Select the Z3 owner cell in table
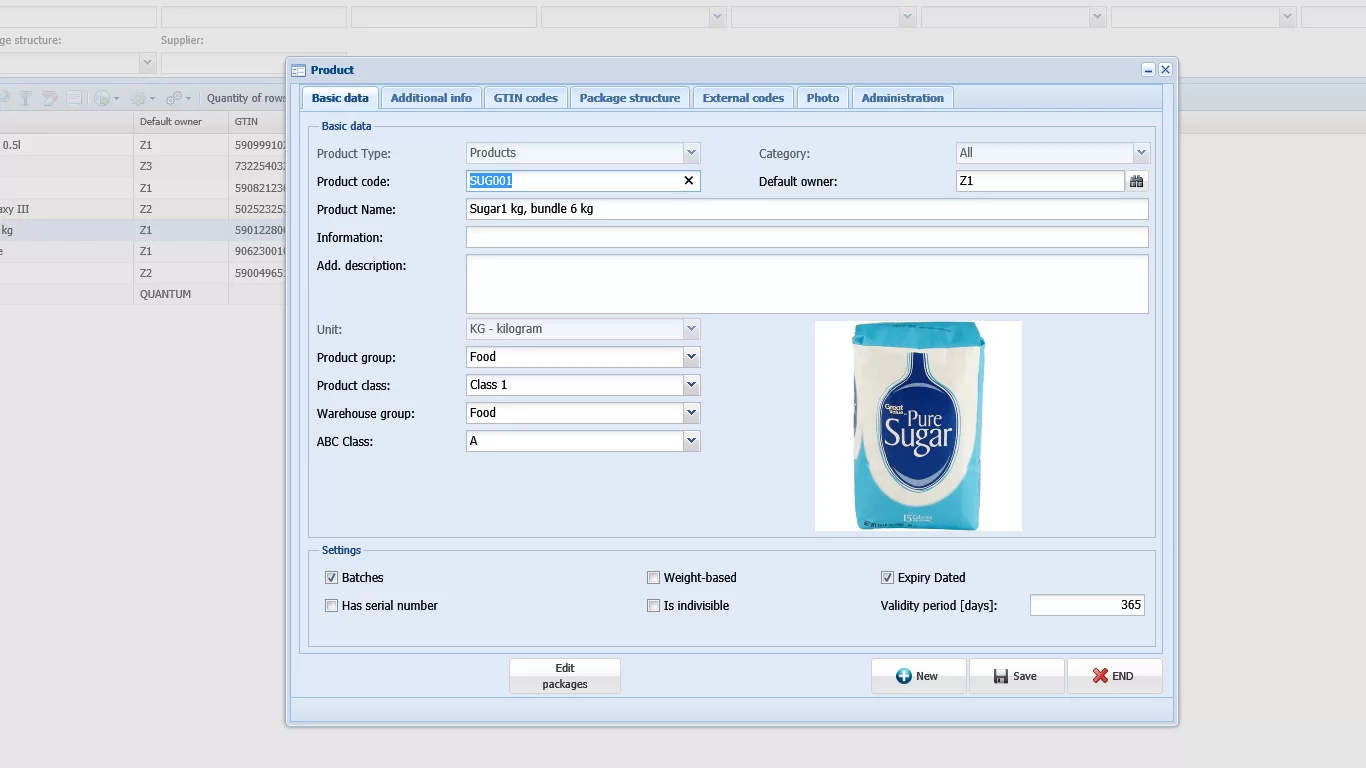This screenshot has height=768, width=1366. [181, 166]
